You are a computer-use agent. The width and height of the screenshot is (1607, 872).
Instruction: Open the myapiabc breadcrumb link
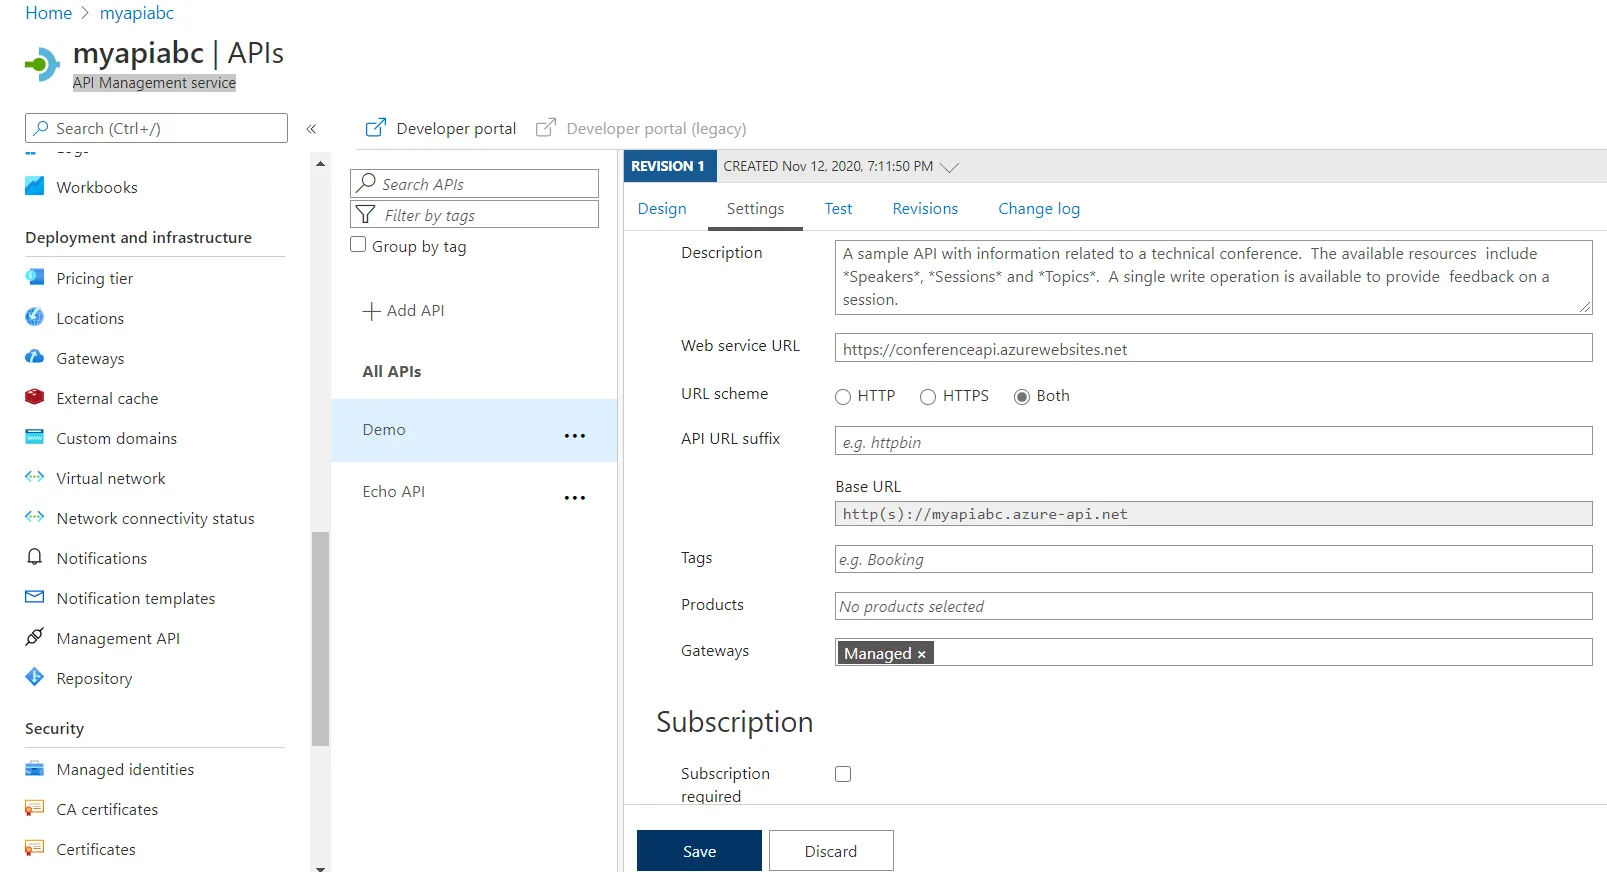(137, 13)
